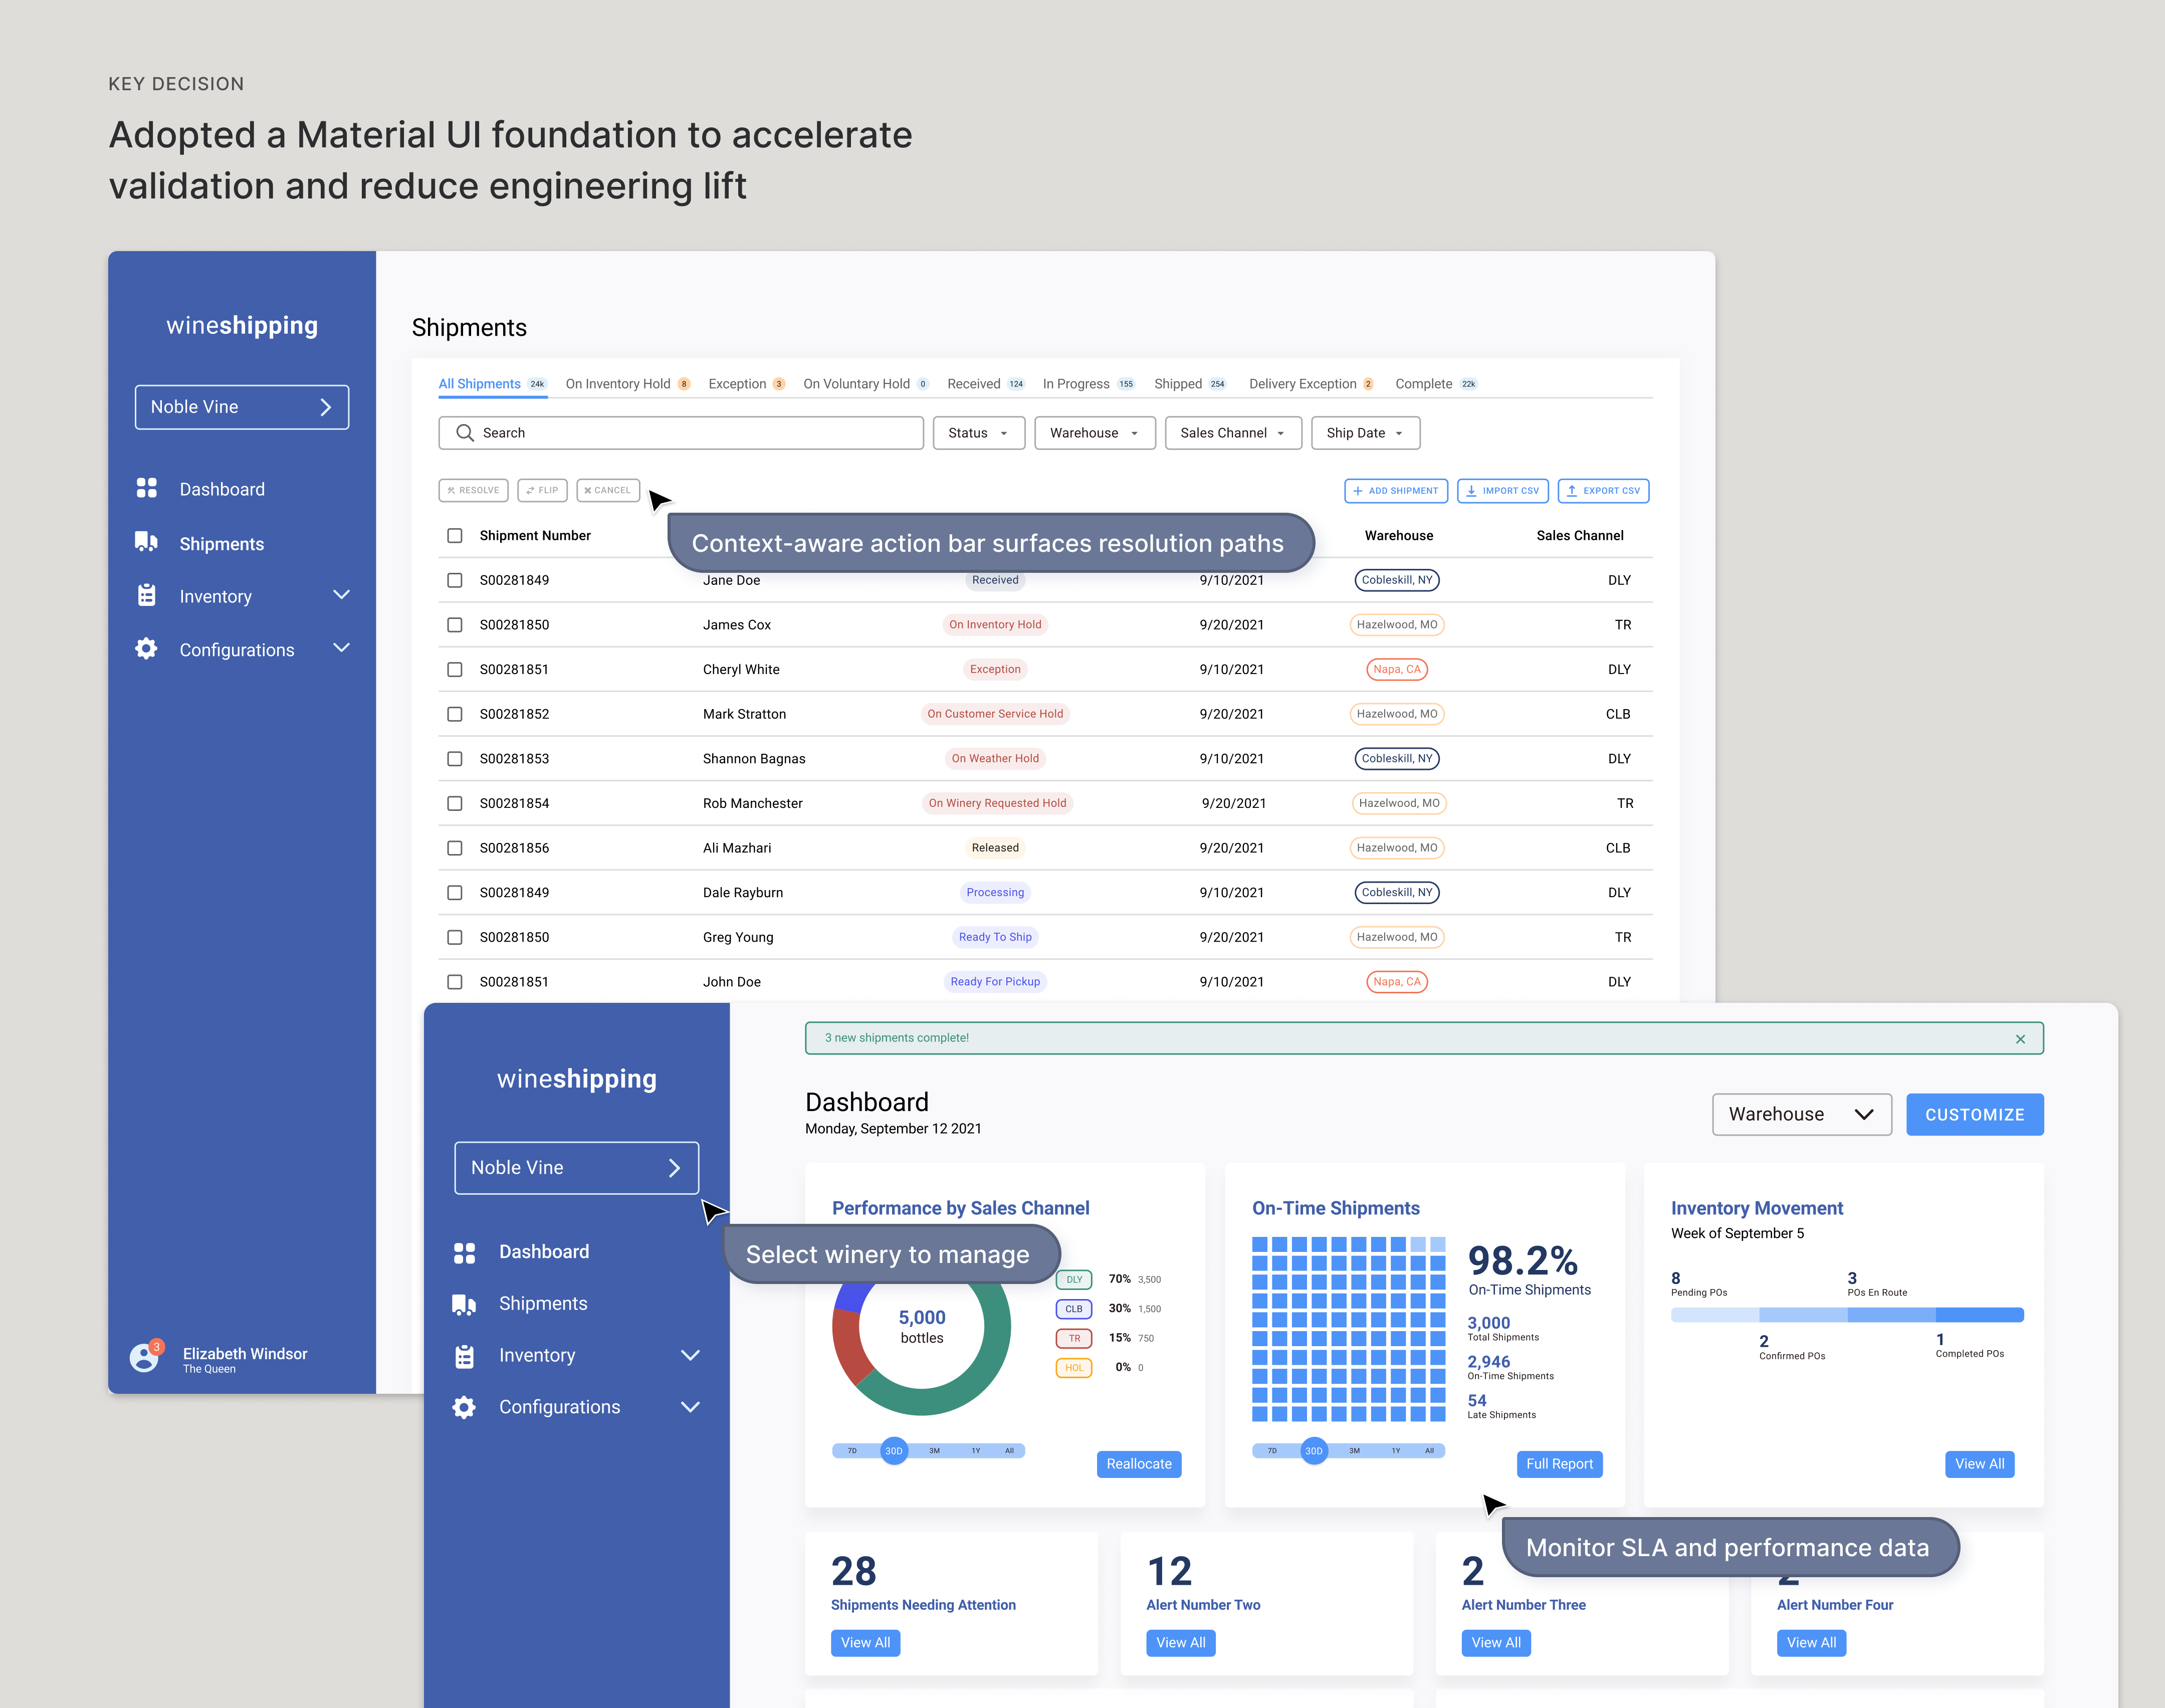Screen dimensions: 2165x1708
Task: Open the Delivery Exception tab
Action: pos(1303,383)
